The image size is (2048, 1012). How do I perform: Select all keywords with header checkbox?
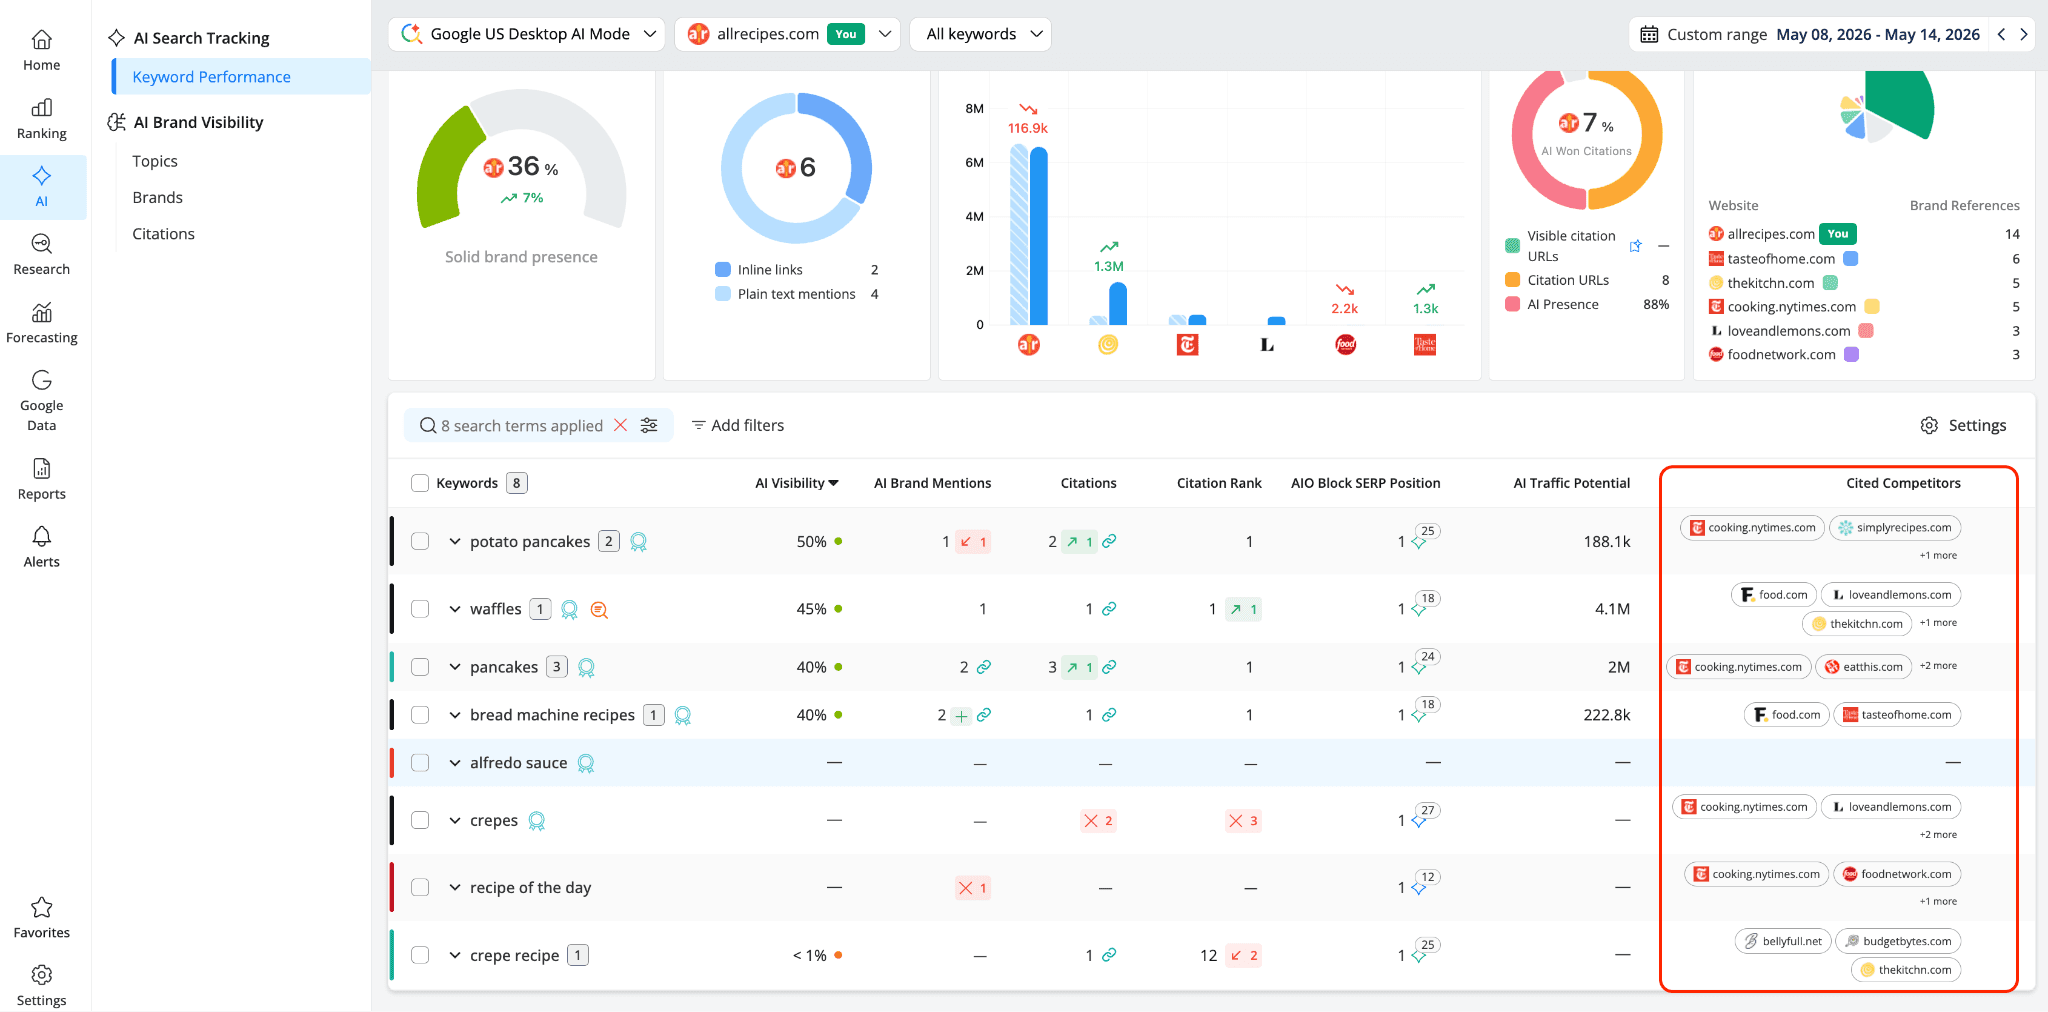click(420, 483)
